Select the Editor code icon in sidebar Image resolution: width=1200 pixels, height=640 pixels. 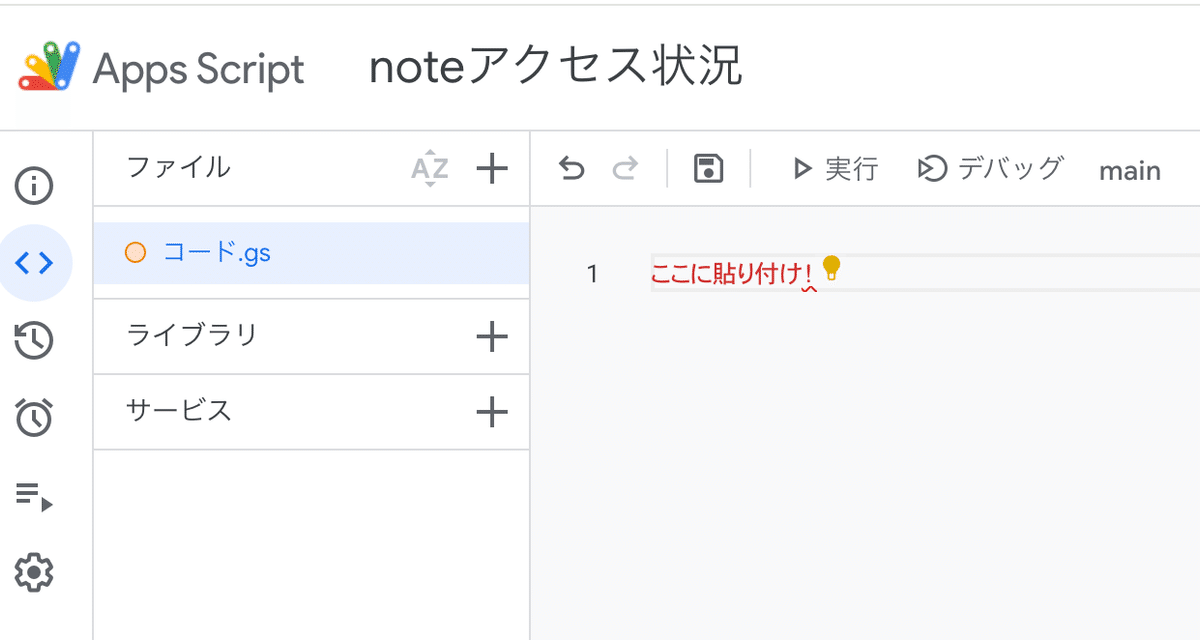35,263
